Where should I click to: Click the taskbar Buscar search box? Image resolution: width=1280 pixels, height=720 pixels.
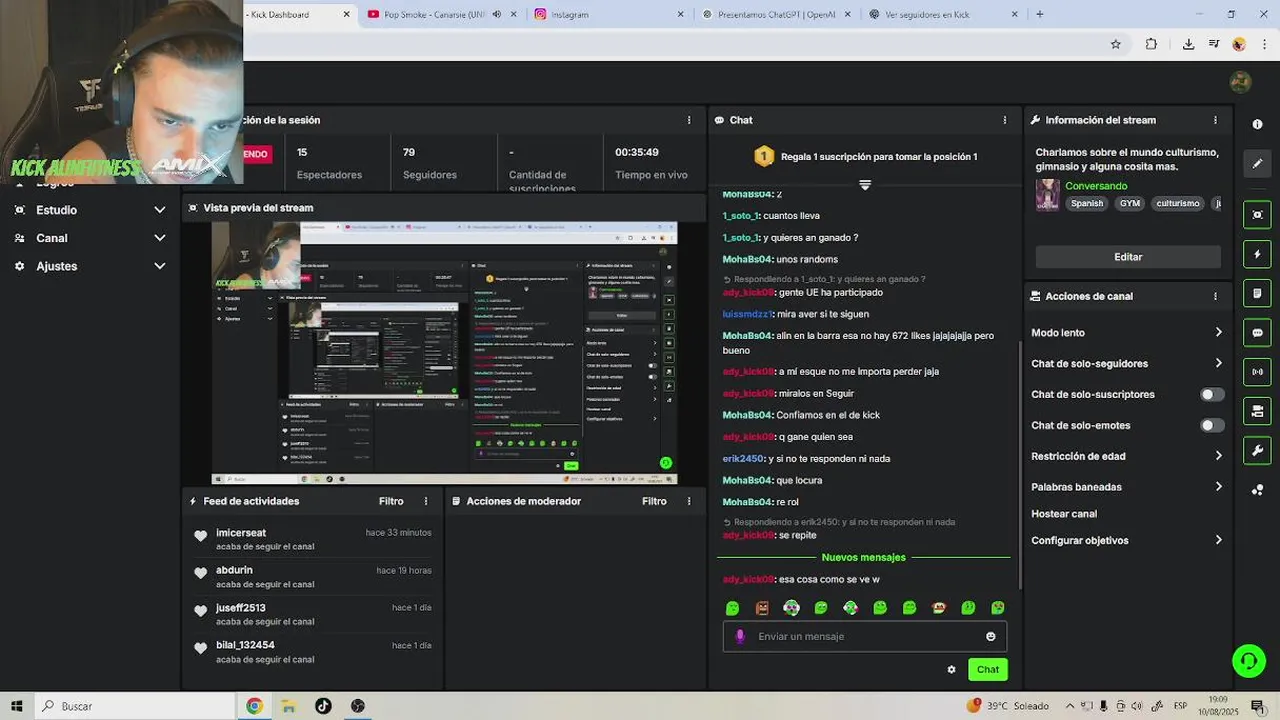(135, 706)
